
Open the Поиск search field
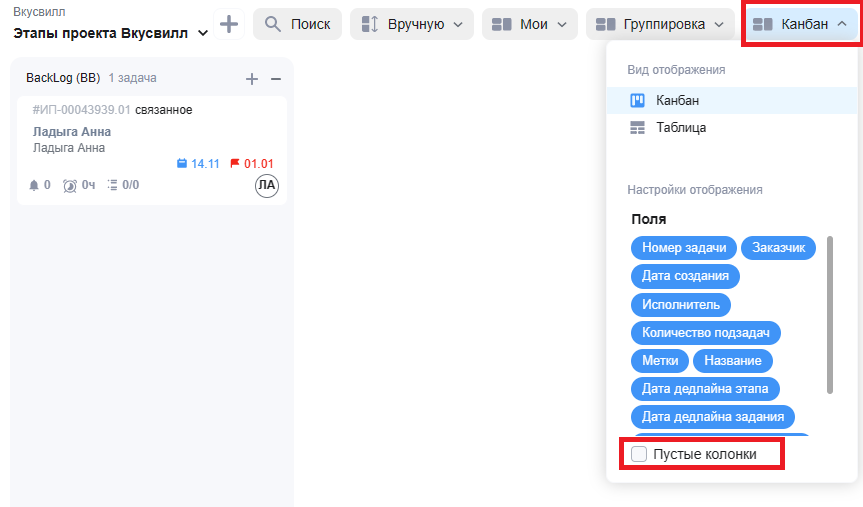(297, 24)
